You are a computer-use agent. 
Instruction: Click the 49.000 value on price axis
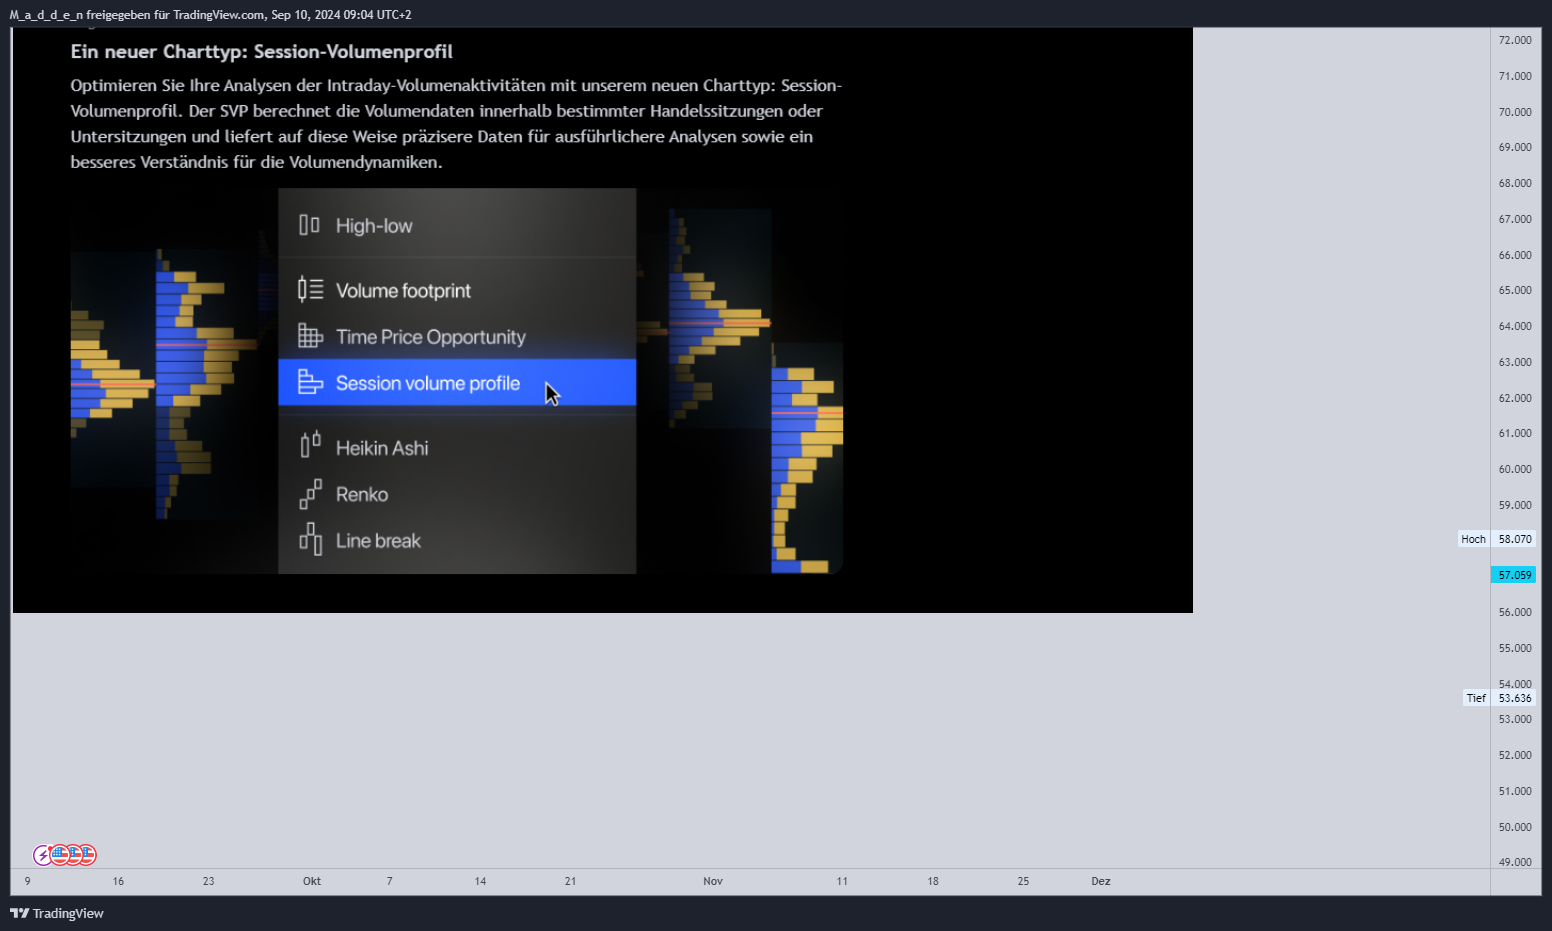pos(1515,862)
